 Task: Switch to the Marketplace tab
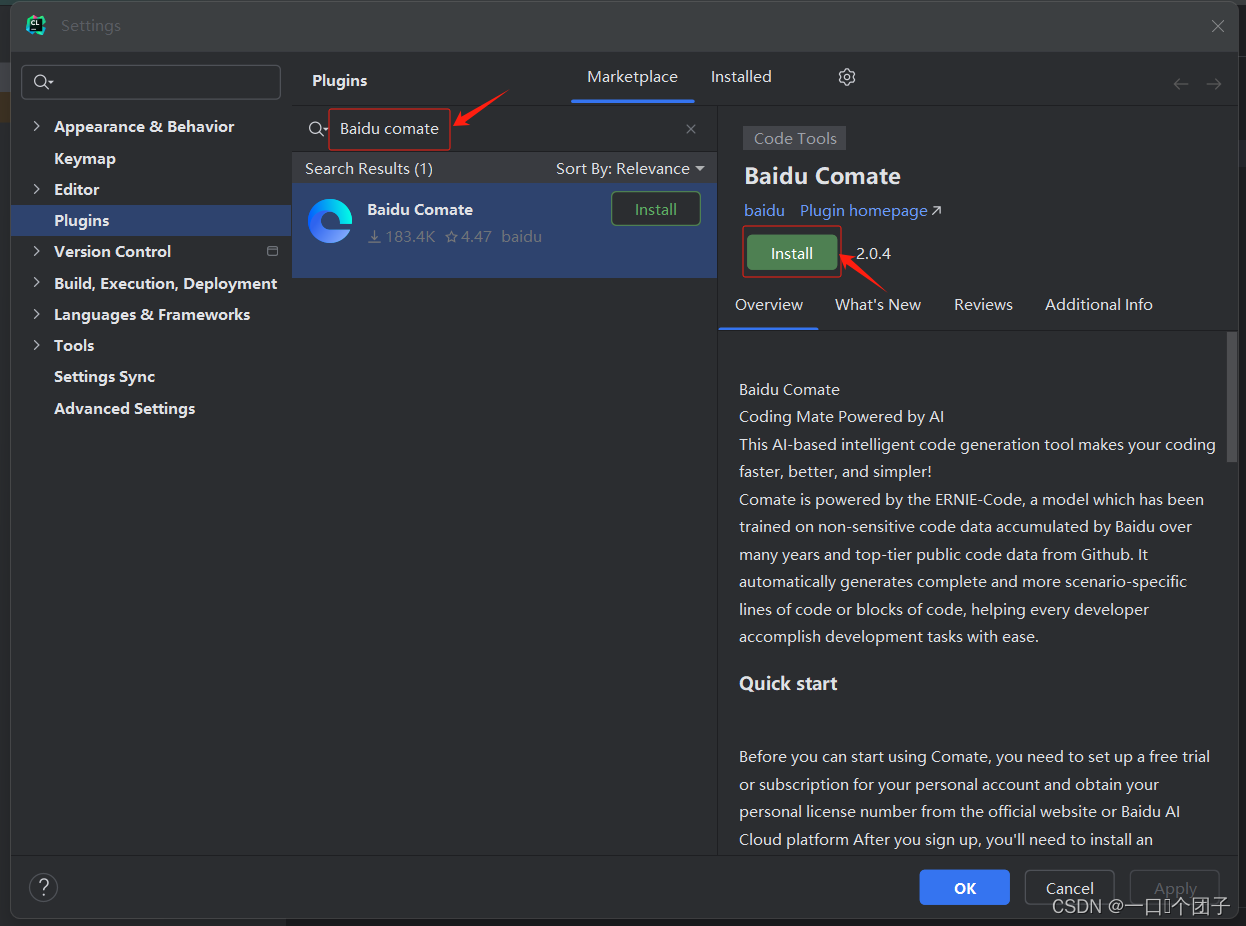tap(632, 77)
